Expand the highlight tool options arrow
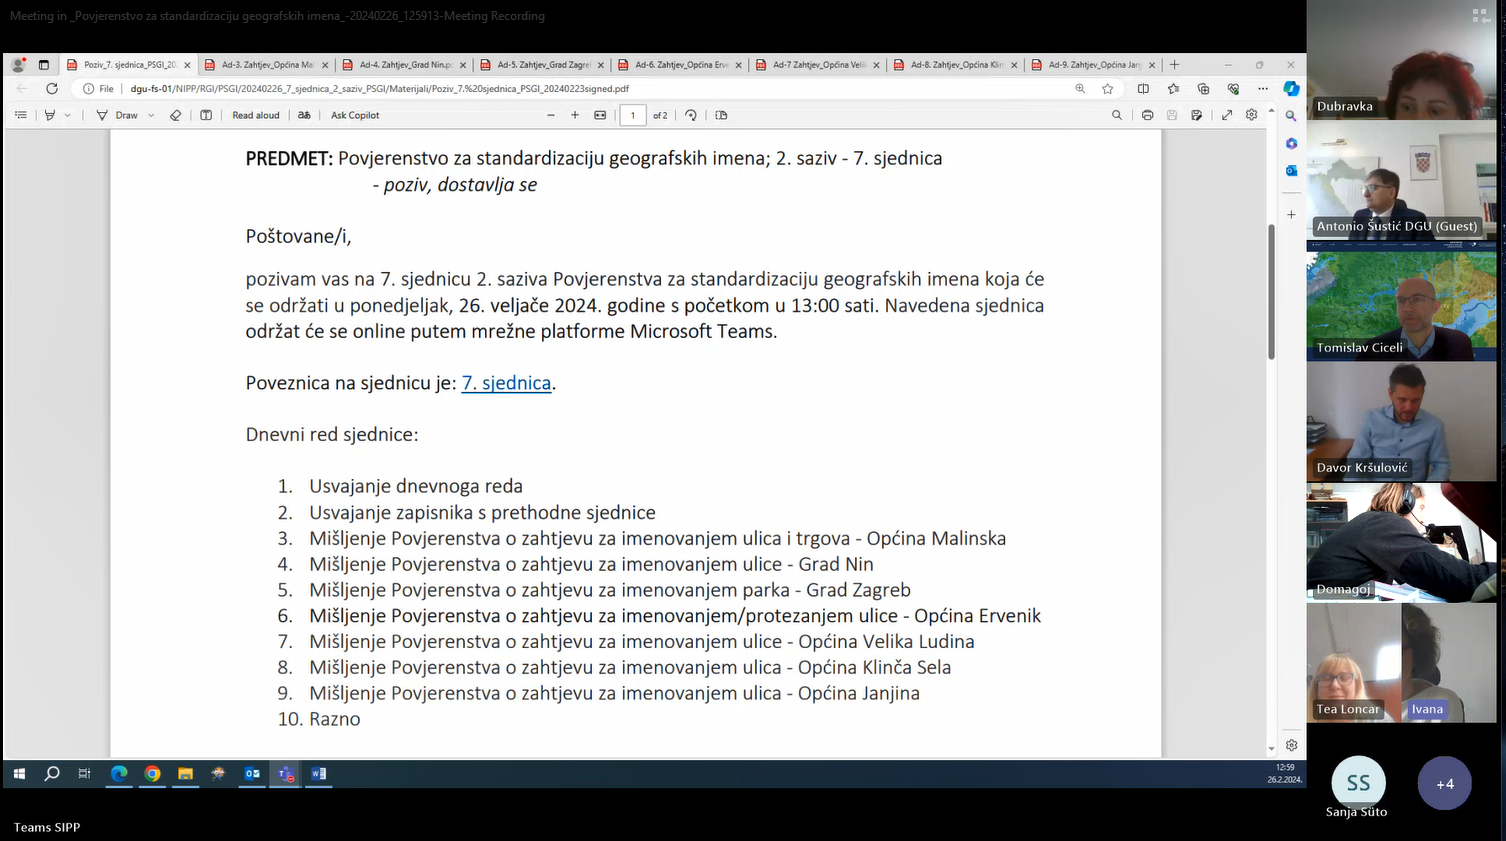Image resolution: width=1506 pixels, height=841 pixels. click(x=68, y=115)
